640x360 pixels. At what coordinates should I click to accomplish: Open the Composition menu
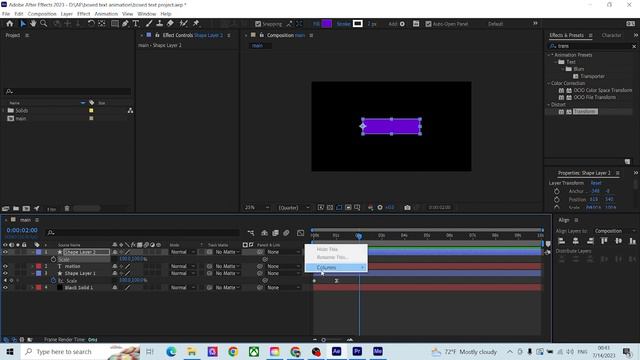(x=42, y=14)
